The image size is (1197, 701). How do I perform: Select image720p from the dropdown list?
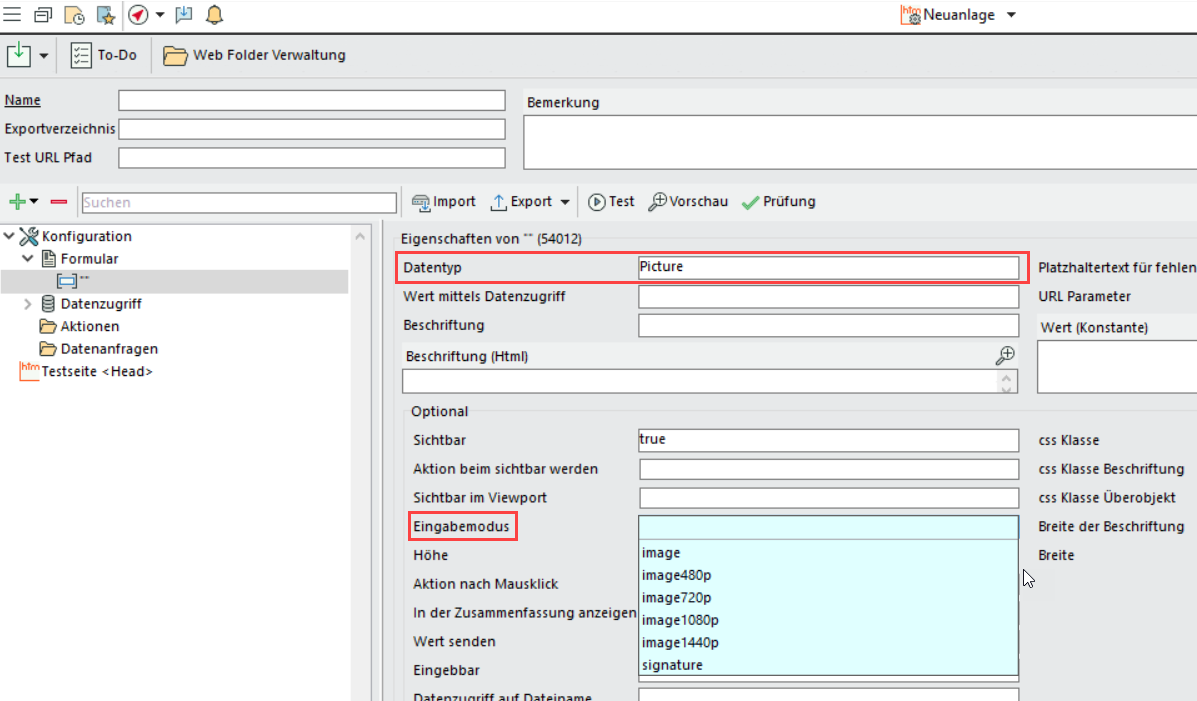coord(676,598)
